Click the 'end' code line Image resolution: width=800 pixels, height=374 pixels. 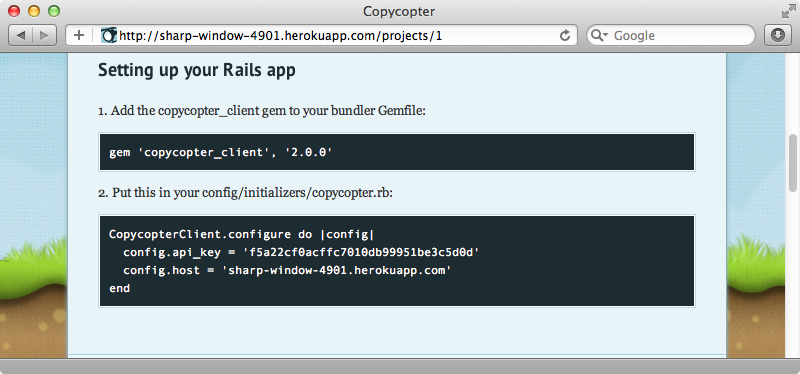(x=119, y=288)
